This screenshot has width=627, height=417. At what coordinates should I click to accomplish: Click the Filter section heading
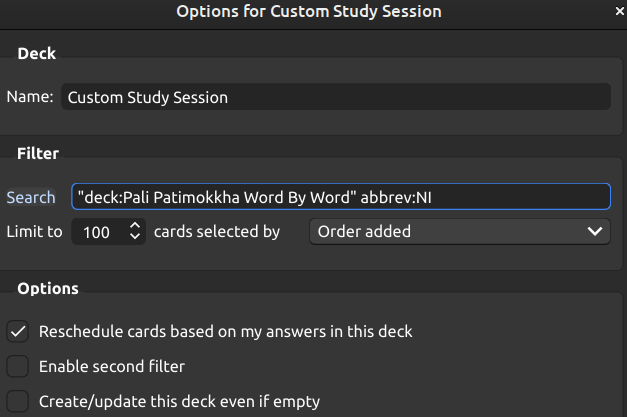[38, 153]
